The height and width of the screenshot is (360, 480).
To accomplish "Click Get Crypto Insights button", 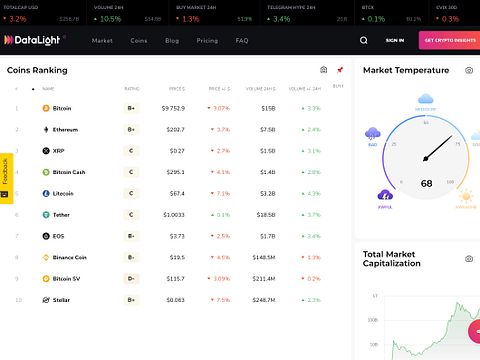I will pos(449,40).
